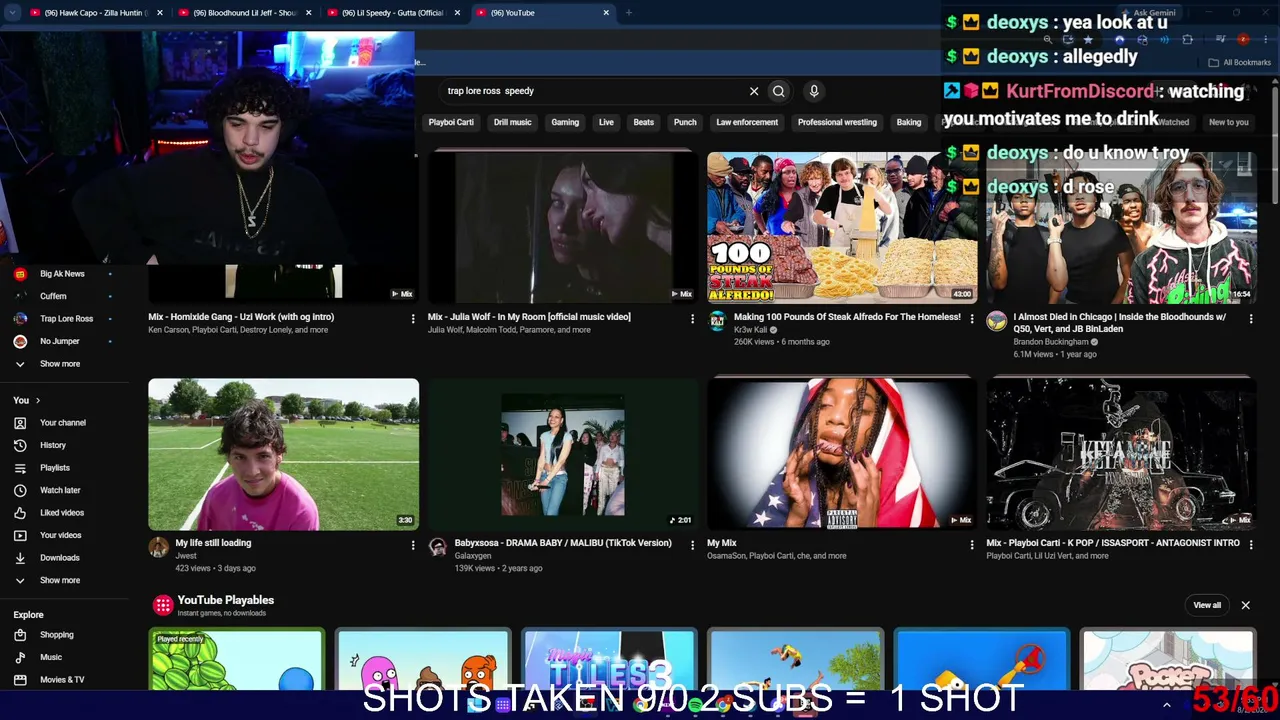Open Your channel page
Screen dimensions: 1280x720
click(x=64, y=423)
